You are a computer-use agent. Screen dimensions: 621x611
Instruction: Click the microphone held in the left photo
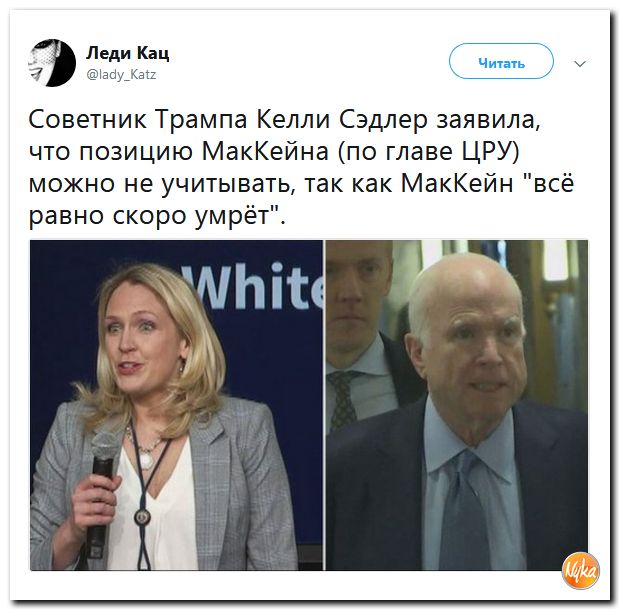pos(102,490)
